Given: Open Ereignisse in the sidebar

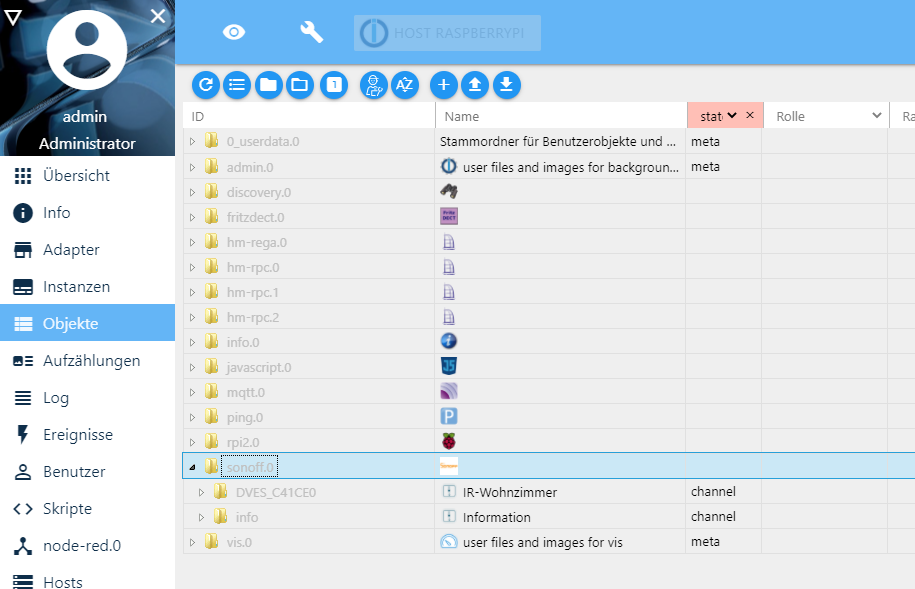Looking at the screenshot, I should pyautogui.click(x=88, y=434).
